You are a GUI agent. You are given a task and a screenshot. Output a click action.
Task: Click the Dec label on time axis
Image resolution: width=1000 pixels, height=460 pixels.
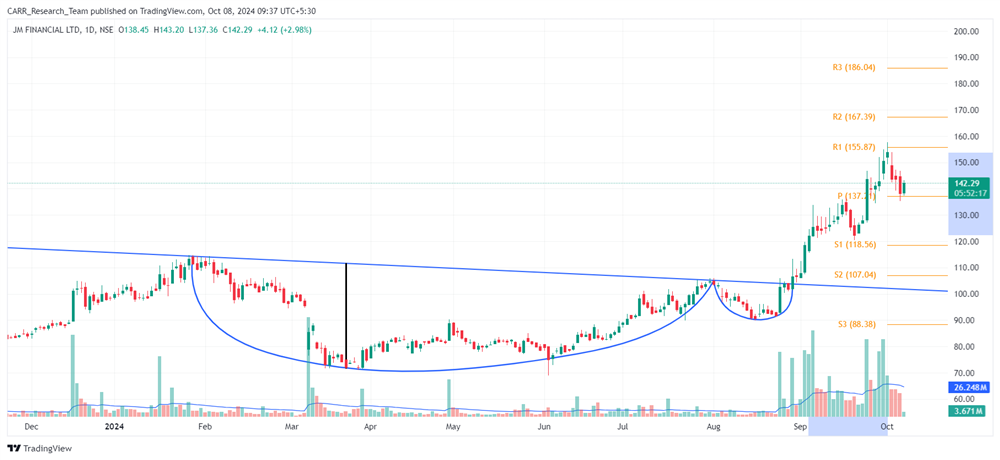[x=31, y=425]
